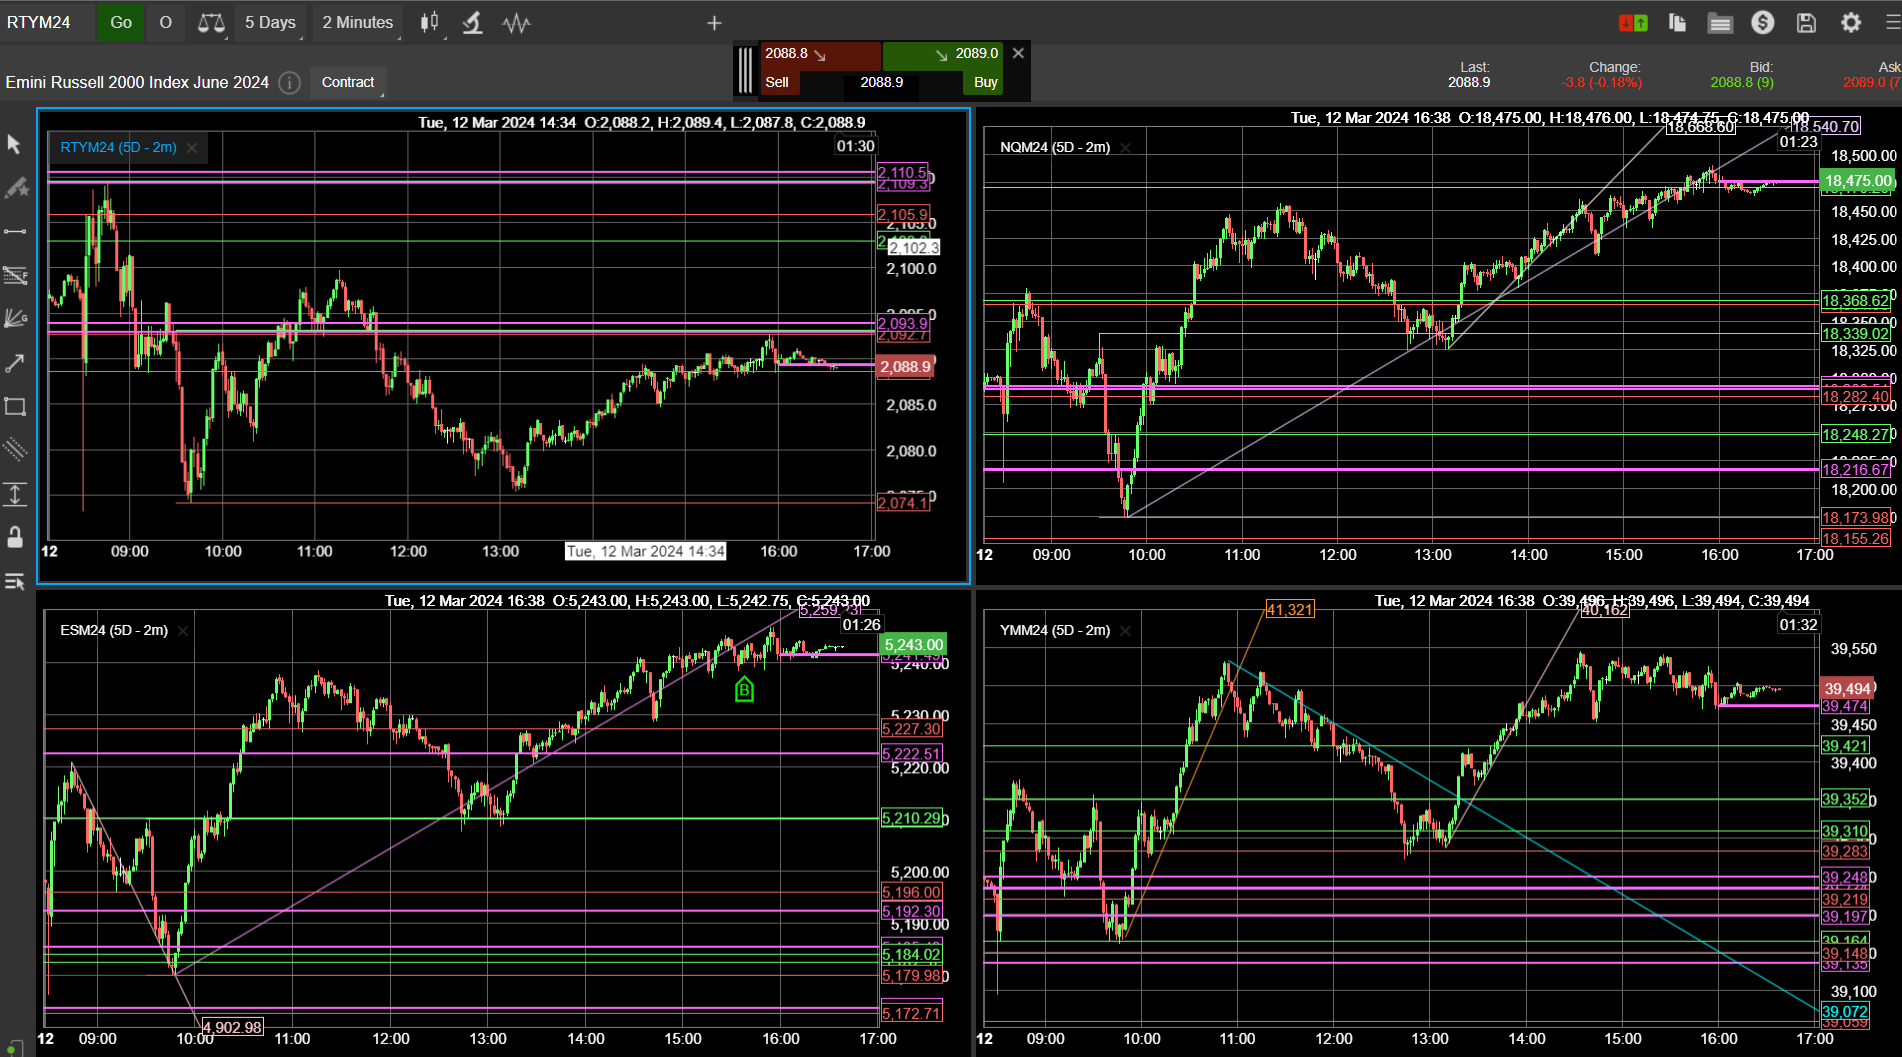Click the save chart floppy disk icon
This screenshot has width=1902, height=1057.
point(1806,22)
